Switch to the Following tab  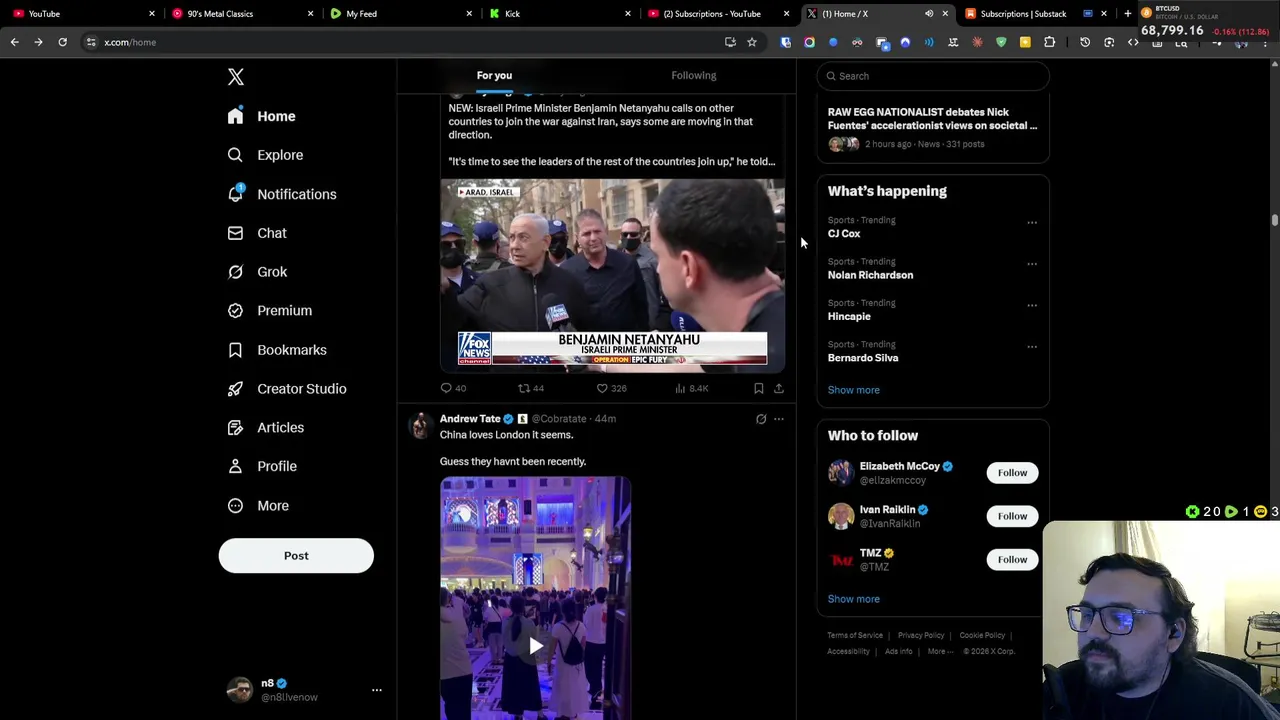tap(693, 75)
